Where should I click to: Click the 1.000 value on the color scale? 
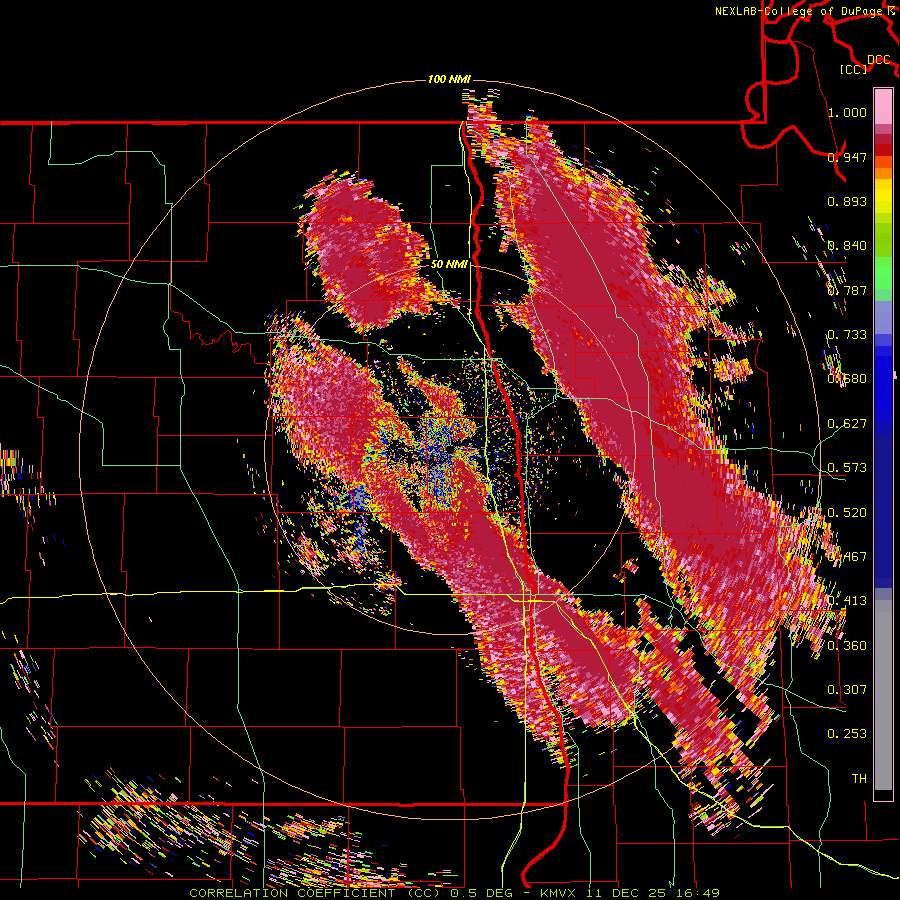coord(847,112)
